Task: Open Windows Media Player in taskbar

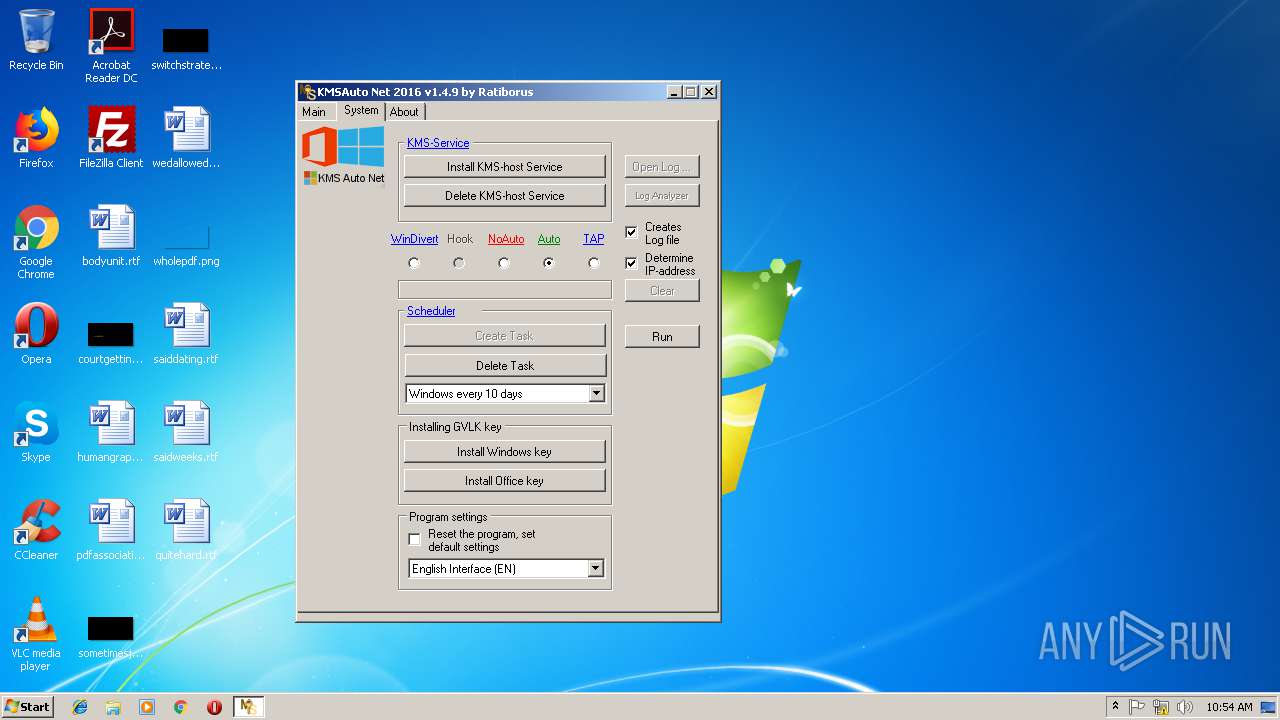Action: (x=147, y=707)
